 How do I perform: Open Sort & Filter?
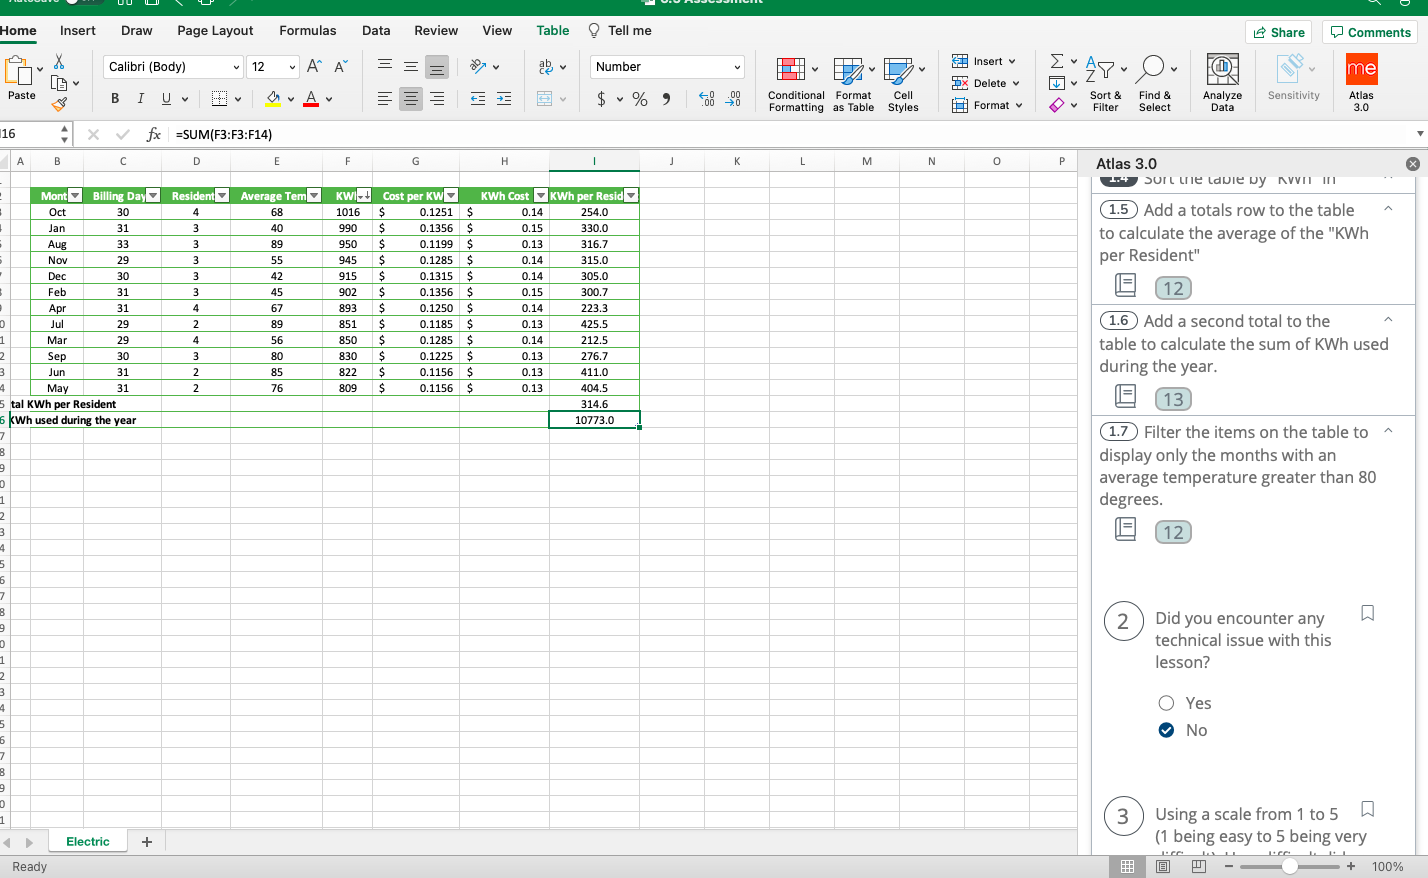click(1105, 83)
